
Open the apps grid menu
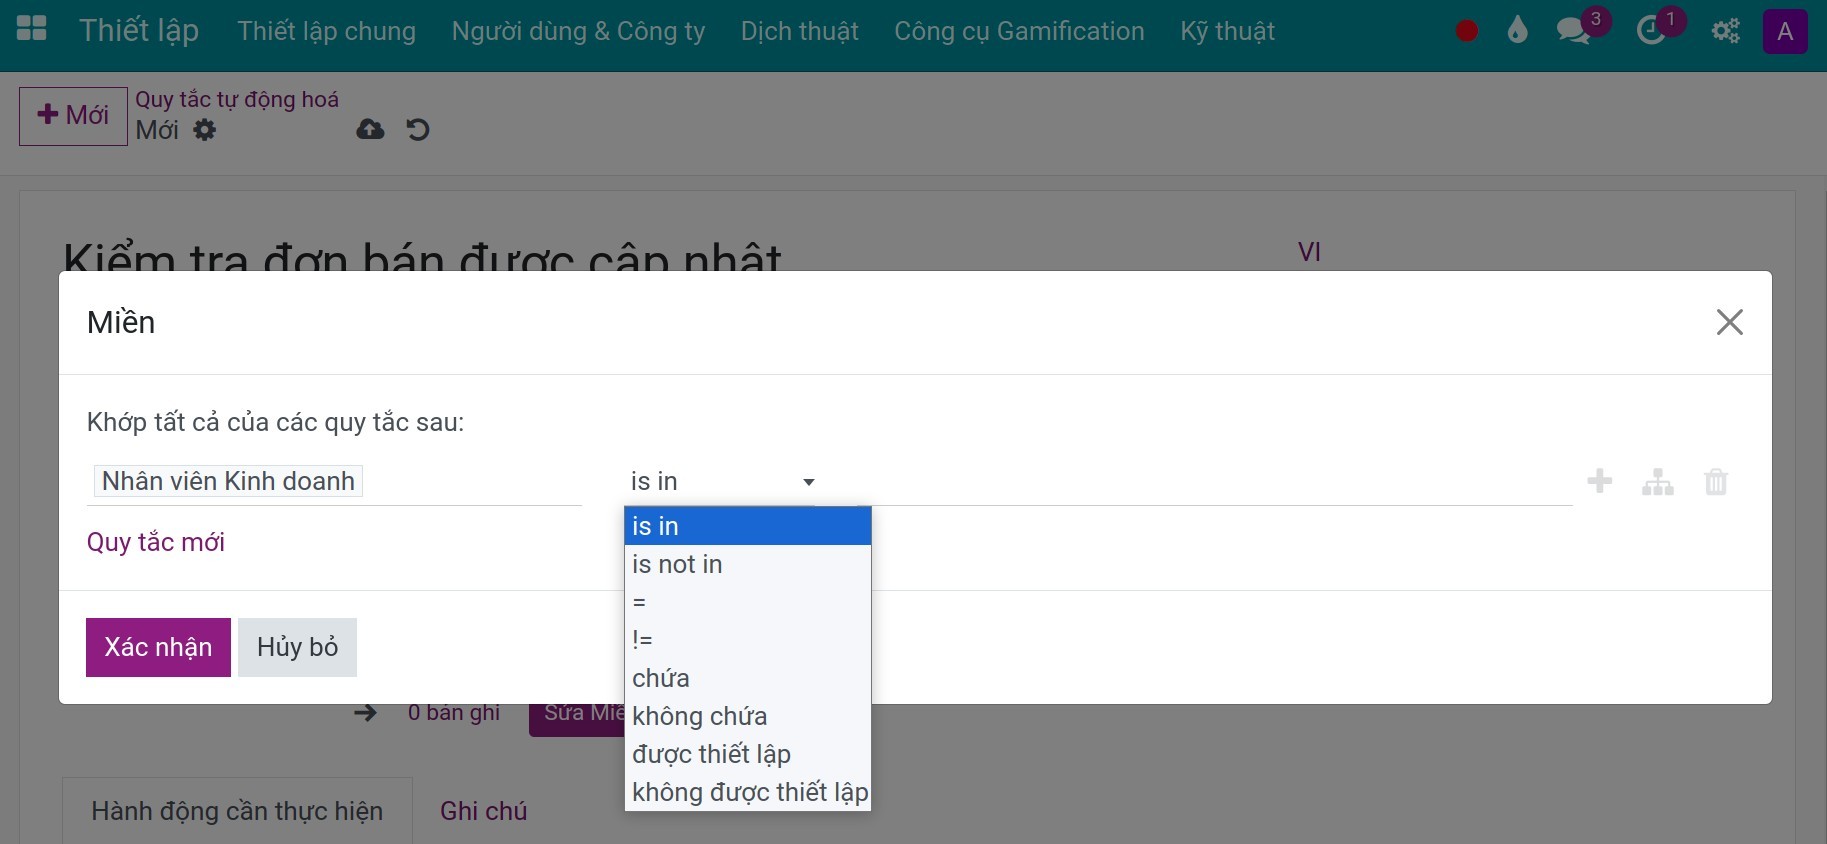[32, 29]
